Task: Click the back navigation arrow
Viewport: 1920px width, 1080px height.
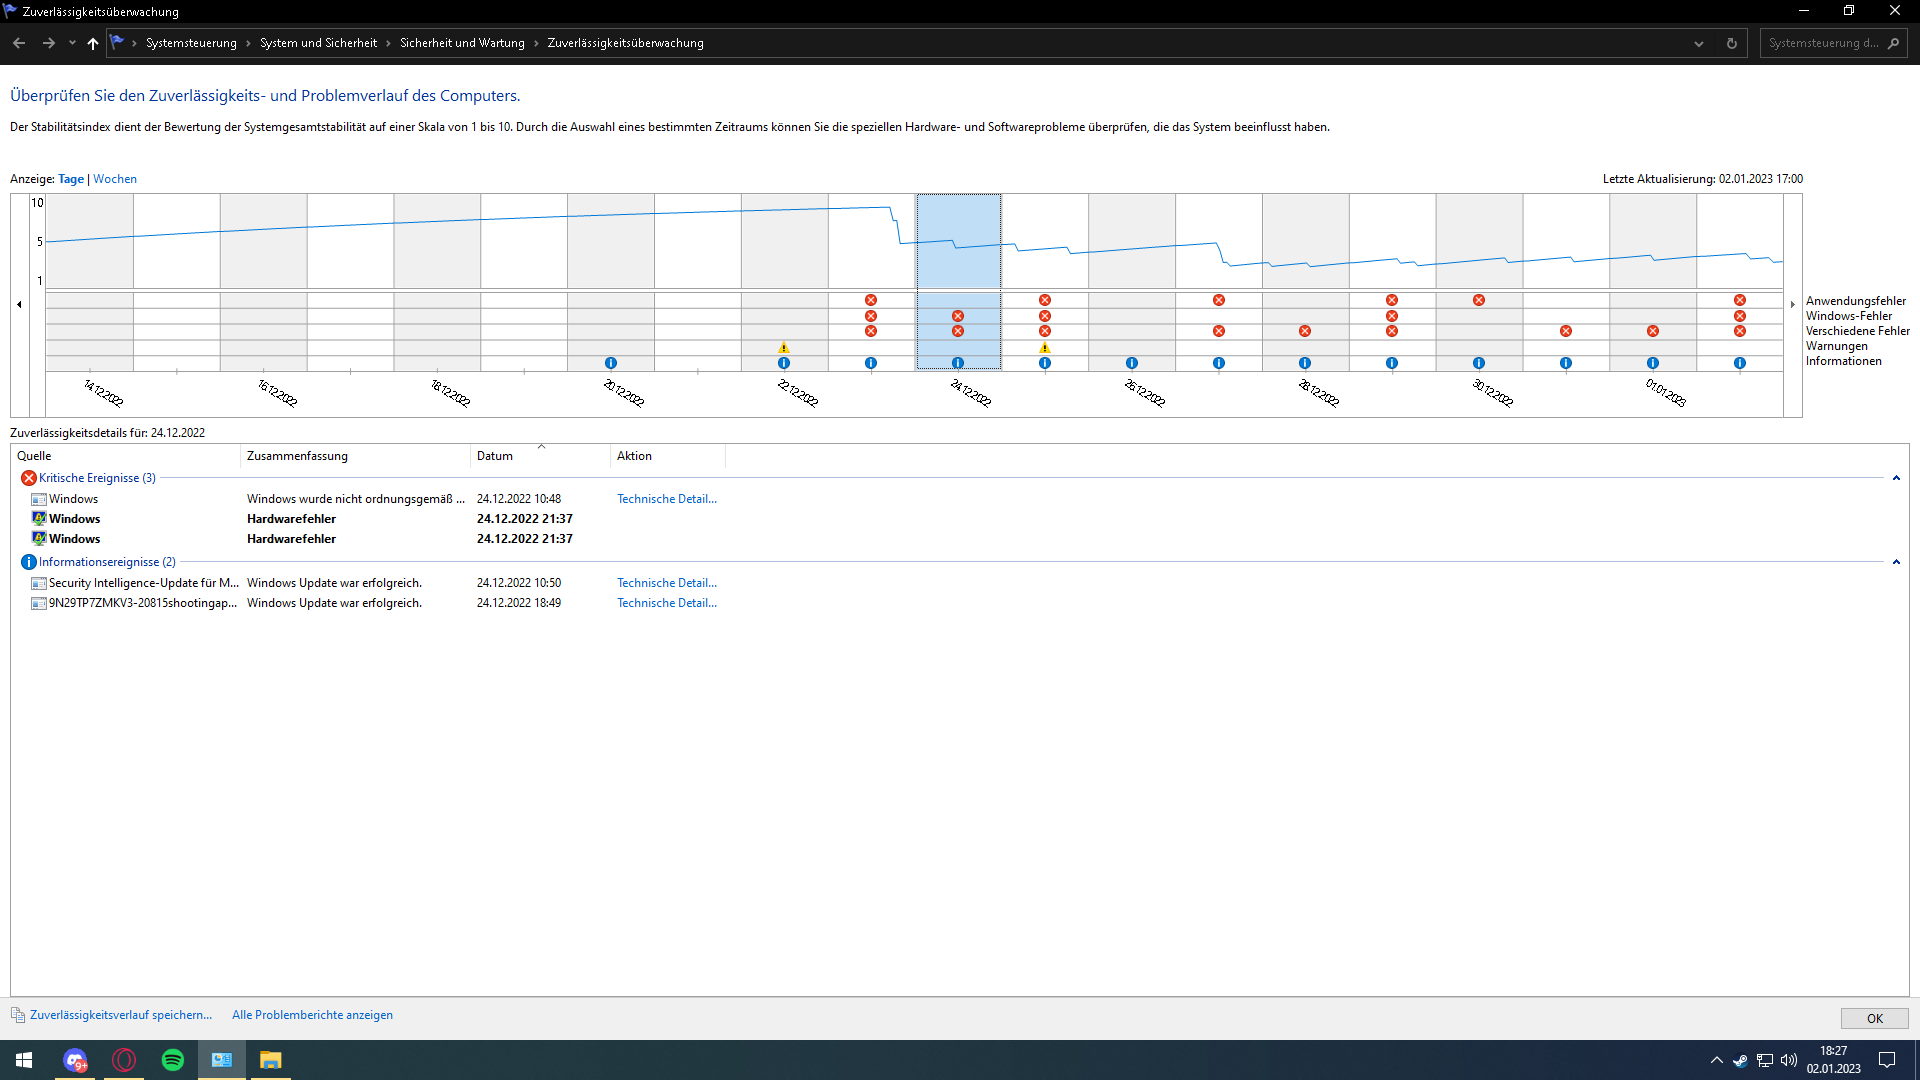Action: click(x=19, y=43)
